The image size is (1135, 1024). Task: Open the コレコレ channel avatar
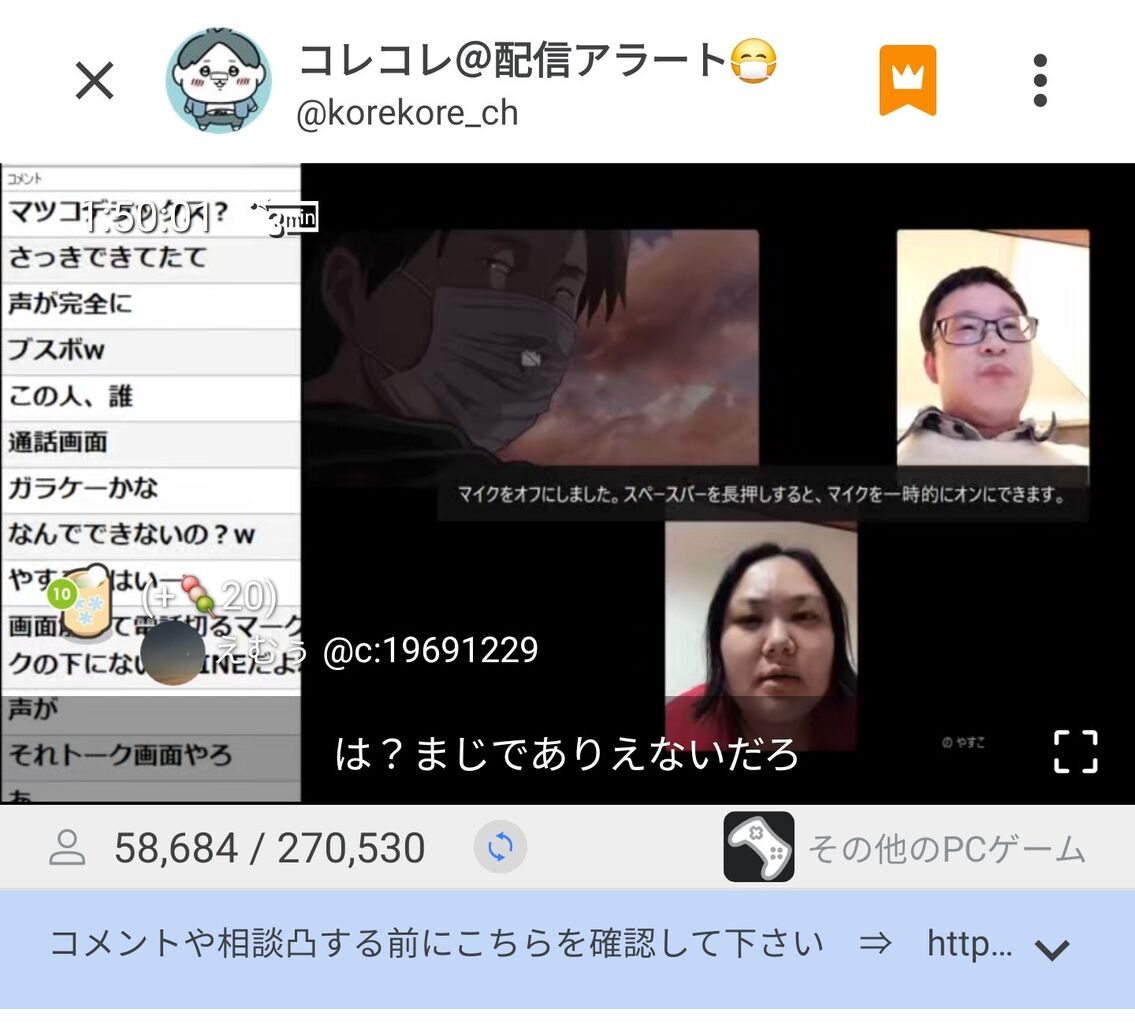219,80
